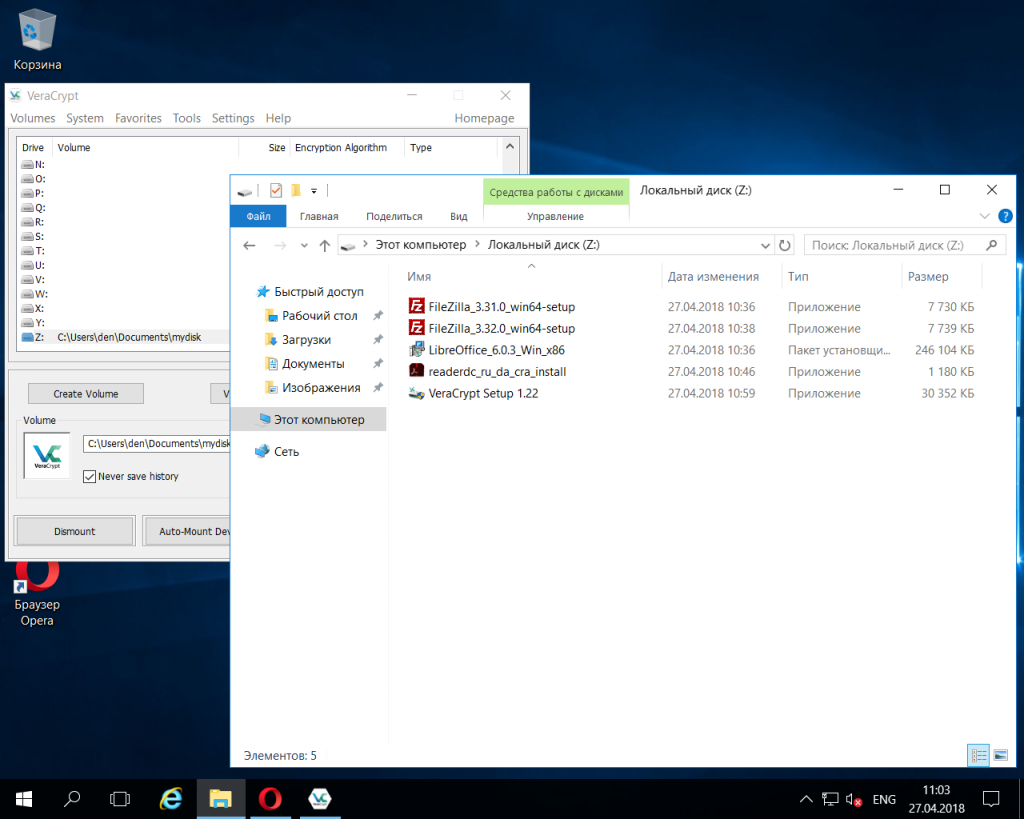
Task: Click Dismount button in VeraCrypt
Action: 74,531
